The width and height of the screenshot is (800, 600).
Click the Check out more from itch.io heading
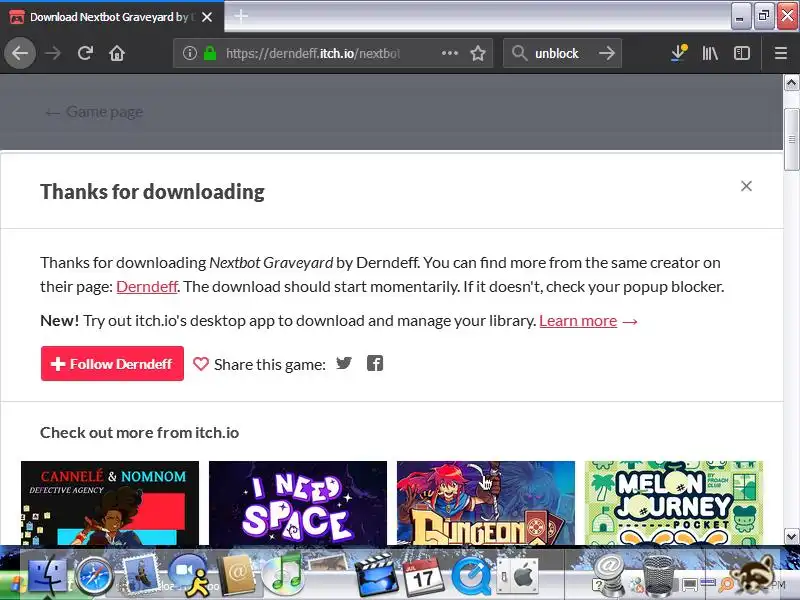coord(139,433)
